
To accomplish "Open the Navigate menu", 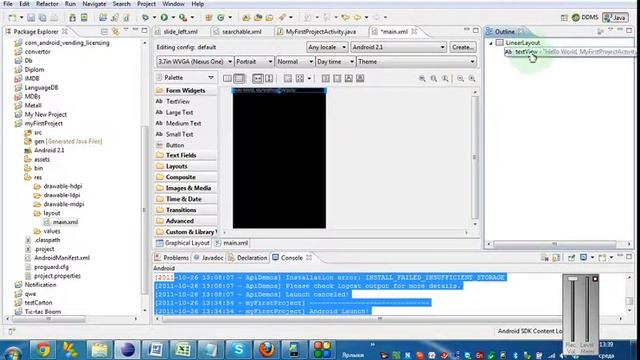I will click(x=94, y=4).
